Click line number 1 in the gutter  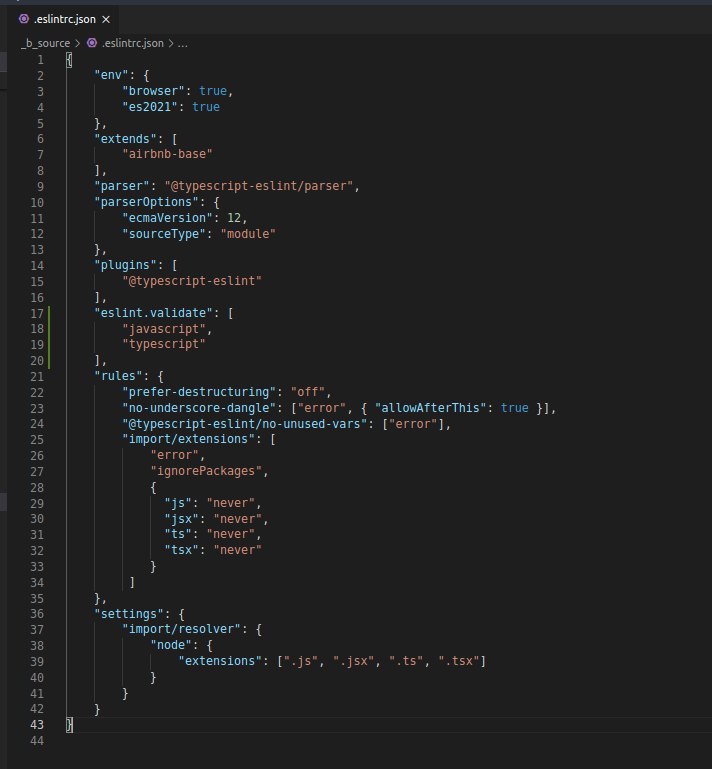coord(40,60)
